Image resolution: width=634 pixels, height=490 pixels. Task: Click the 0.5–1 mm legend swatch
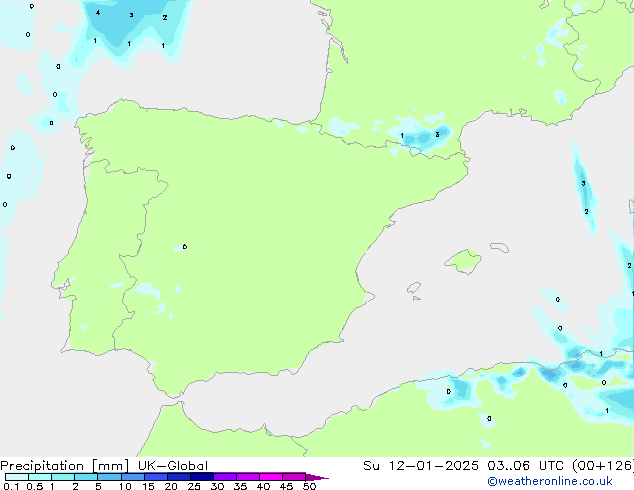pyautogui.click(x=40, y=477)
